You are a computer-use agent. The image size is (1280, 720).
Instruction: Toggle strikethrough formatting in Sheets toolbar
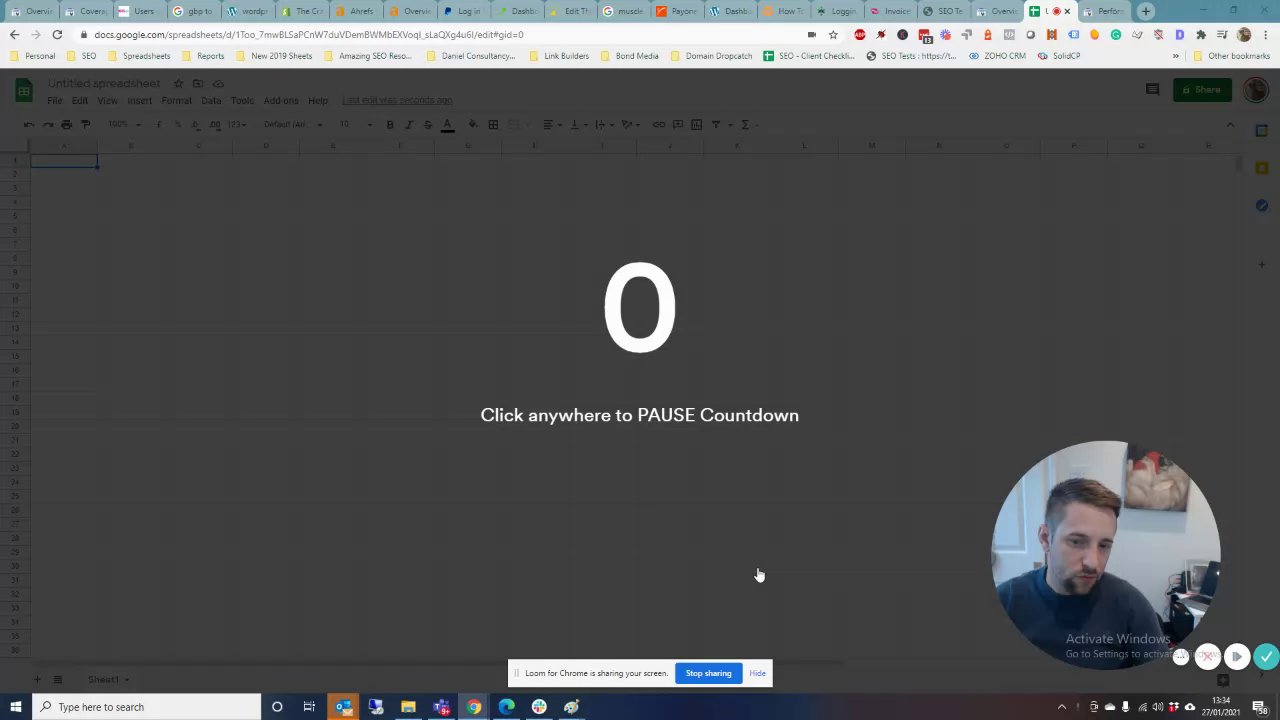tap(428, 124)
